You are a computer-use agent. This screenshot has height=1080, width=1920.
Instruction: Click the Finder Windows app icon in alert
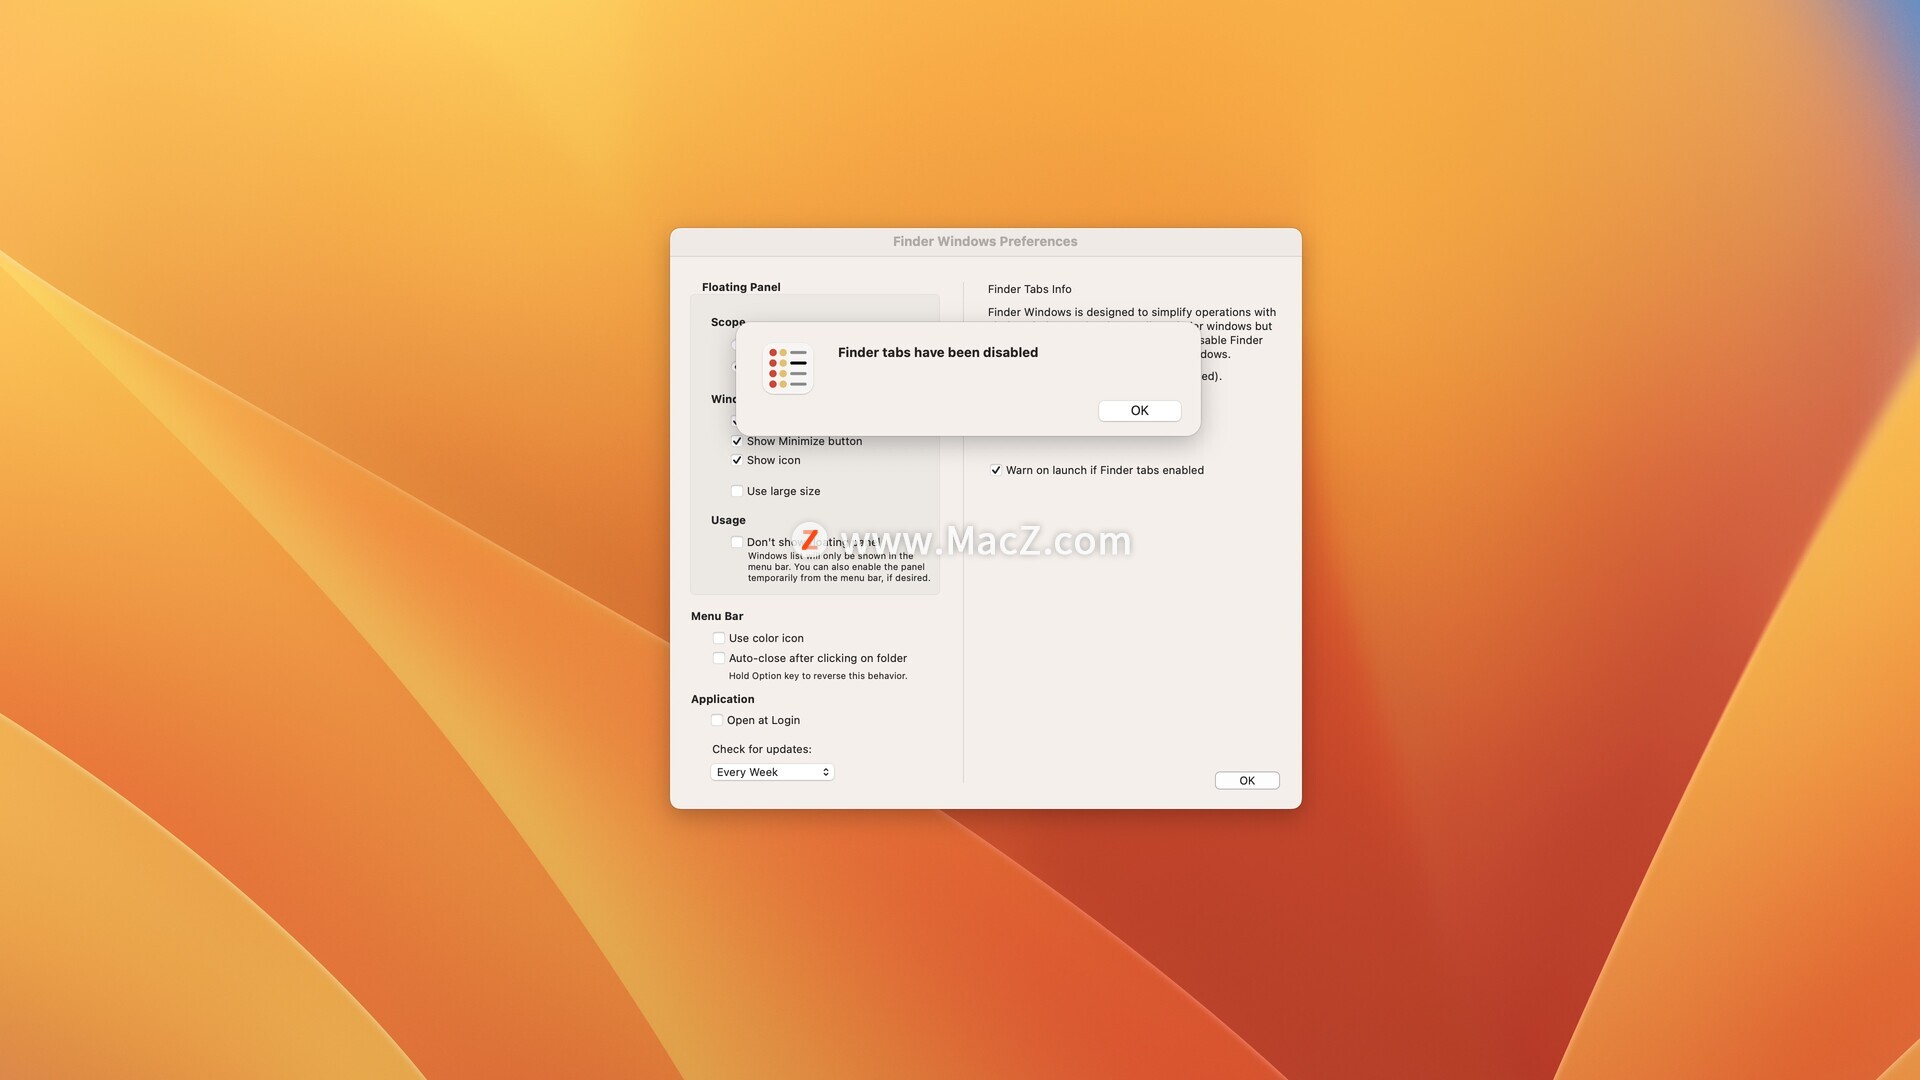click(x=788, y=368)
